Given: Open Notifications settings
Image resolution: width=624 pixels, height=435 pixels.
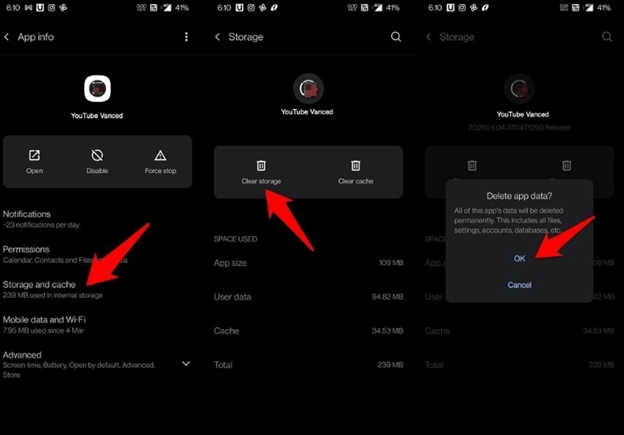Looking at the screenshot, I should tap(97, 219).
